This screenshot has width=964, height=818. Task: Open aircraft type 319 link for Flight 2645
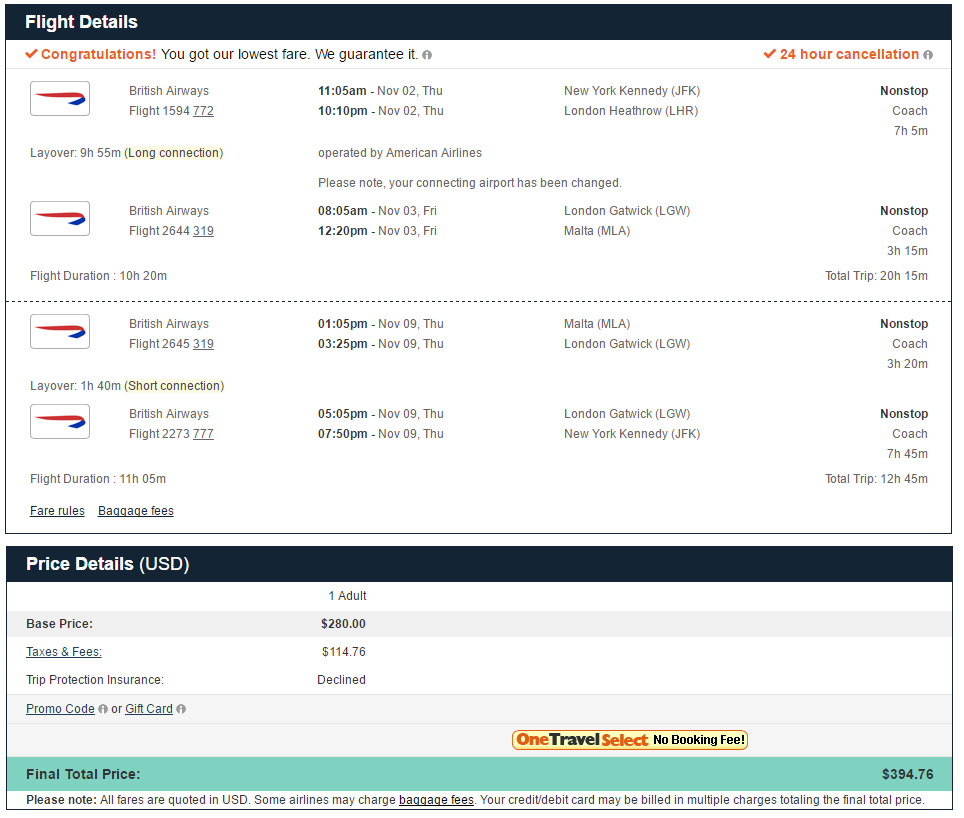pos(203,344)
